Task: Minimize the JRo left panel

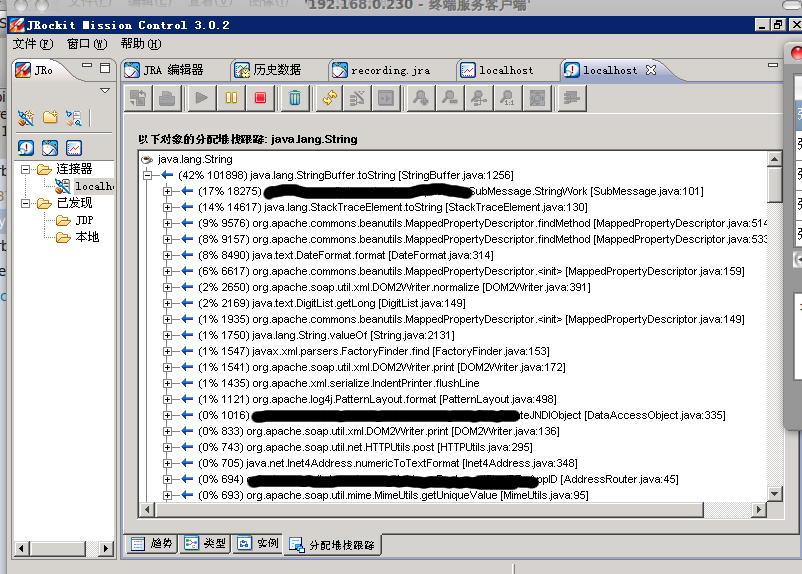Action: (x=87, y=66)
